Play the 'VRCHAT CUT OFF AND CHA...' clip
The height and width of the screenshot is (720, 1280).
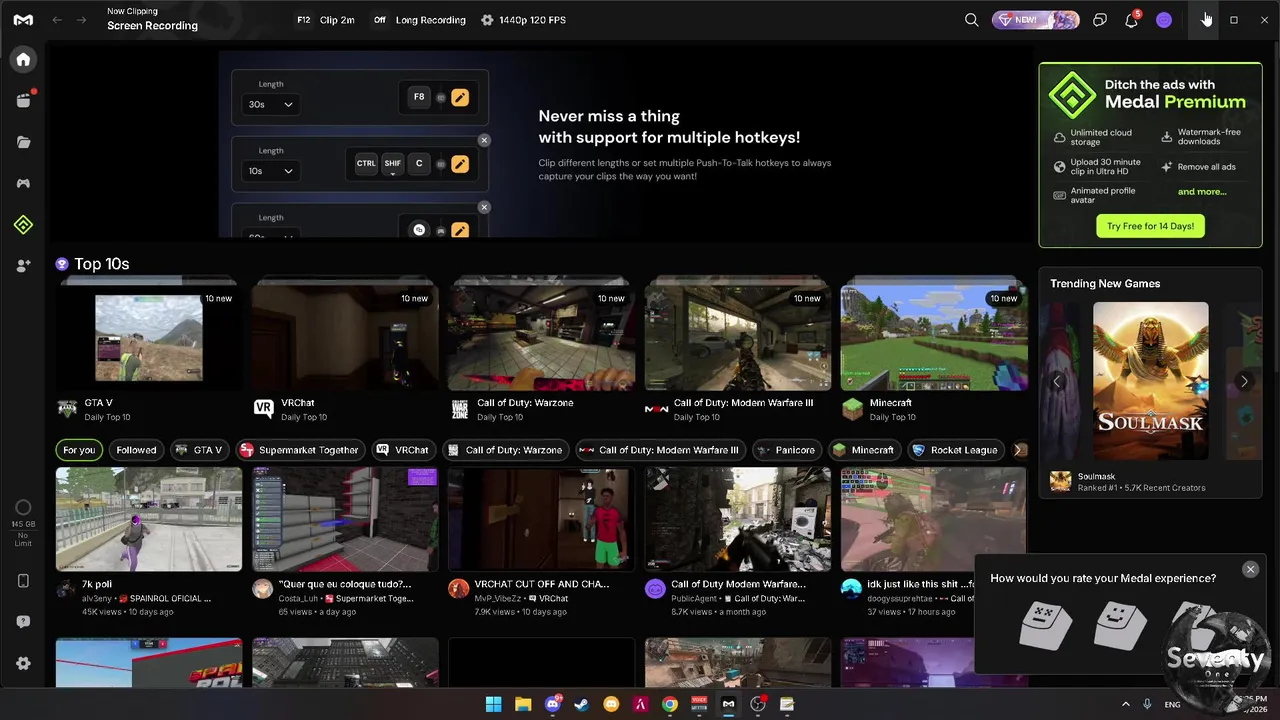pos(541,519)
